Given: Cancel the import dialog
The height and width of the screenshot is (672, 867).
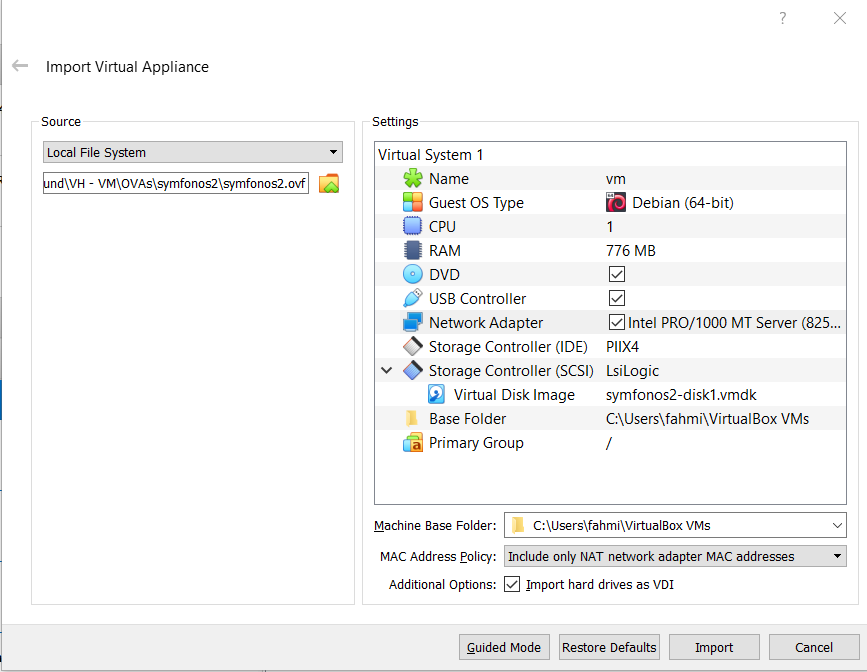Looking at the screenshot, I should pyautogui.click(x=814, y=647).
